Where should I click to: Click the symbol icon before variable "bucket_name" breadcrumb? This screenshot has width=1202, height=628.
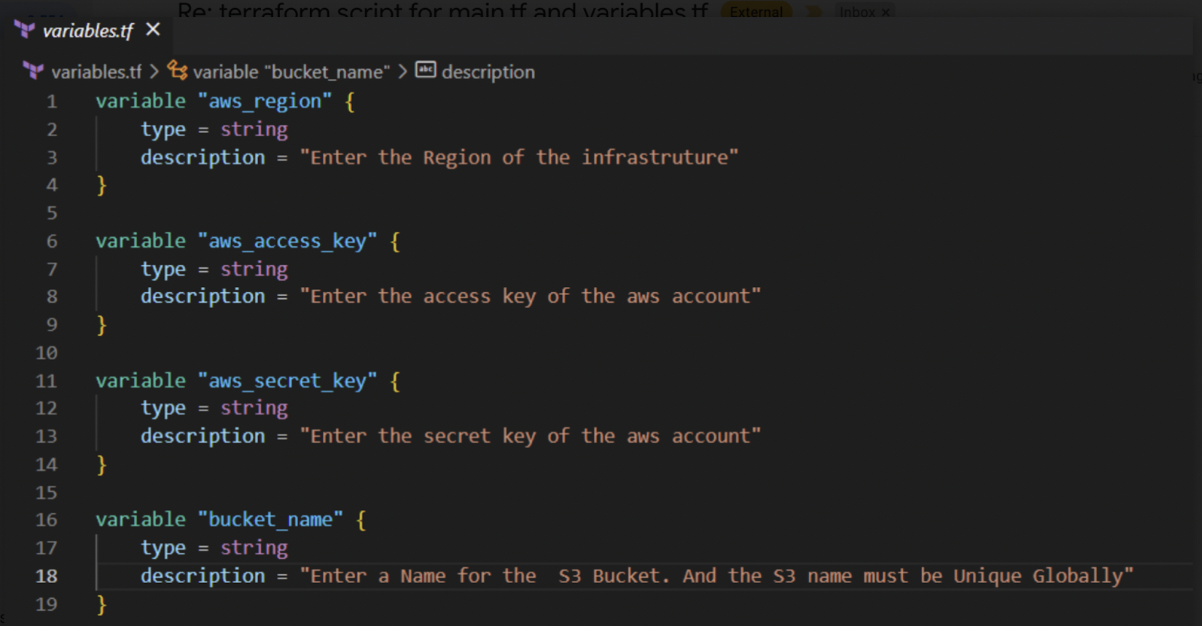pyautogui.click(x=178, y=71)
